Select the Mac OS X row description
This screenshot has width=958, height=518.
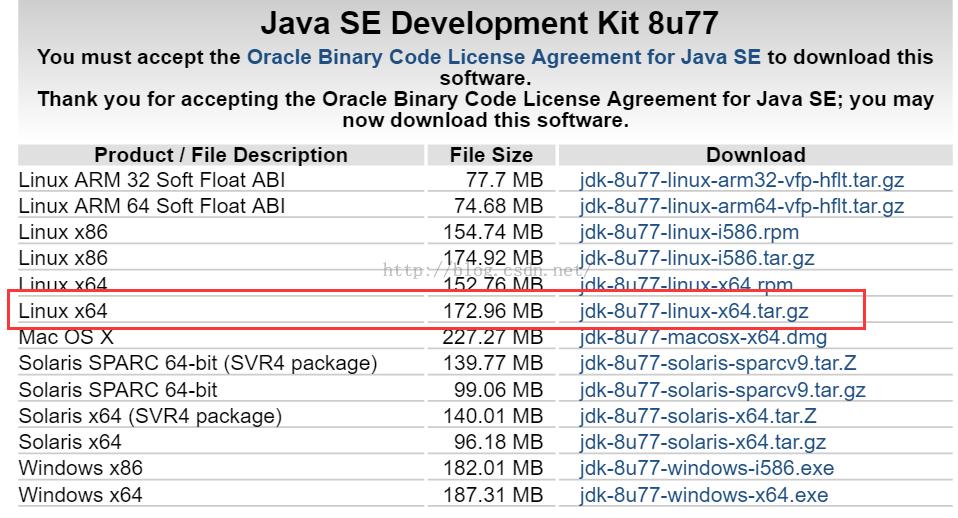66,337
